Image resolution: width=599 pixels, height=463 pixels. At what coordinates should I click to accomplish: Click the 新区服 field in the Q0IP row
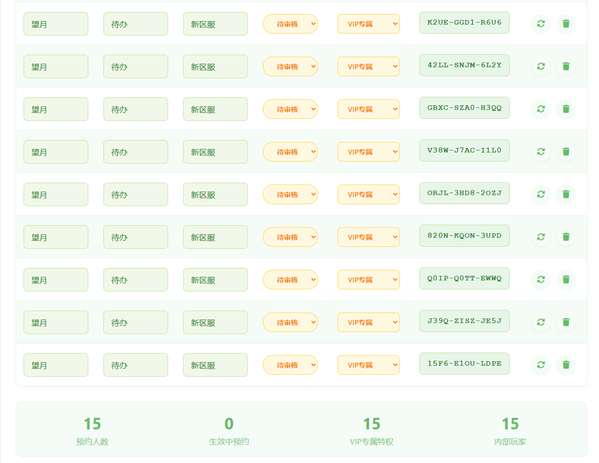(215, 280)
